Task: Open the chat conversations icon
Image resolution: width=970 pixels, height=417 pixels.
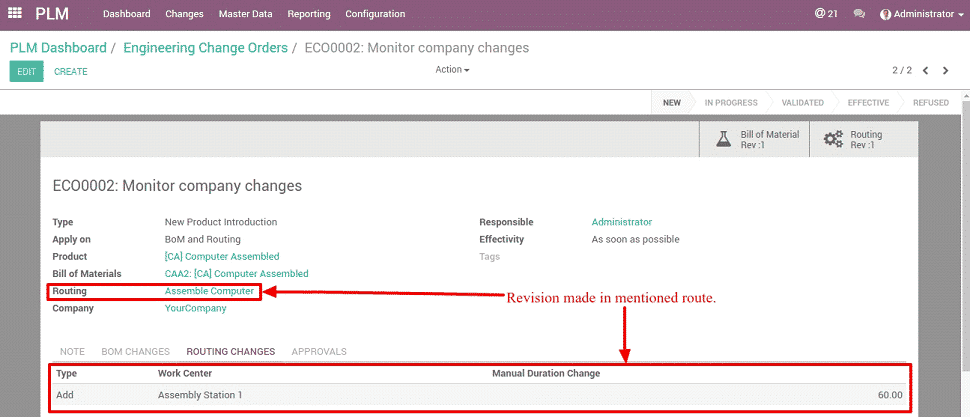Action: pos(859,14)
